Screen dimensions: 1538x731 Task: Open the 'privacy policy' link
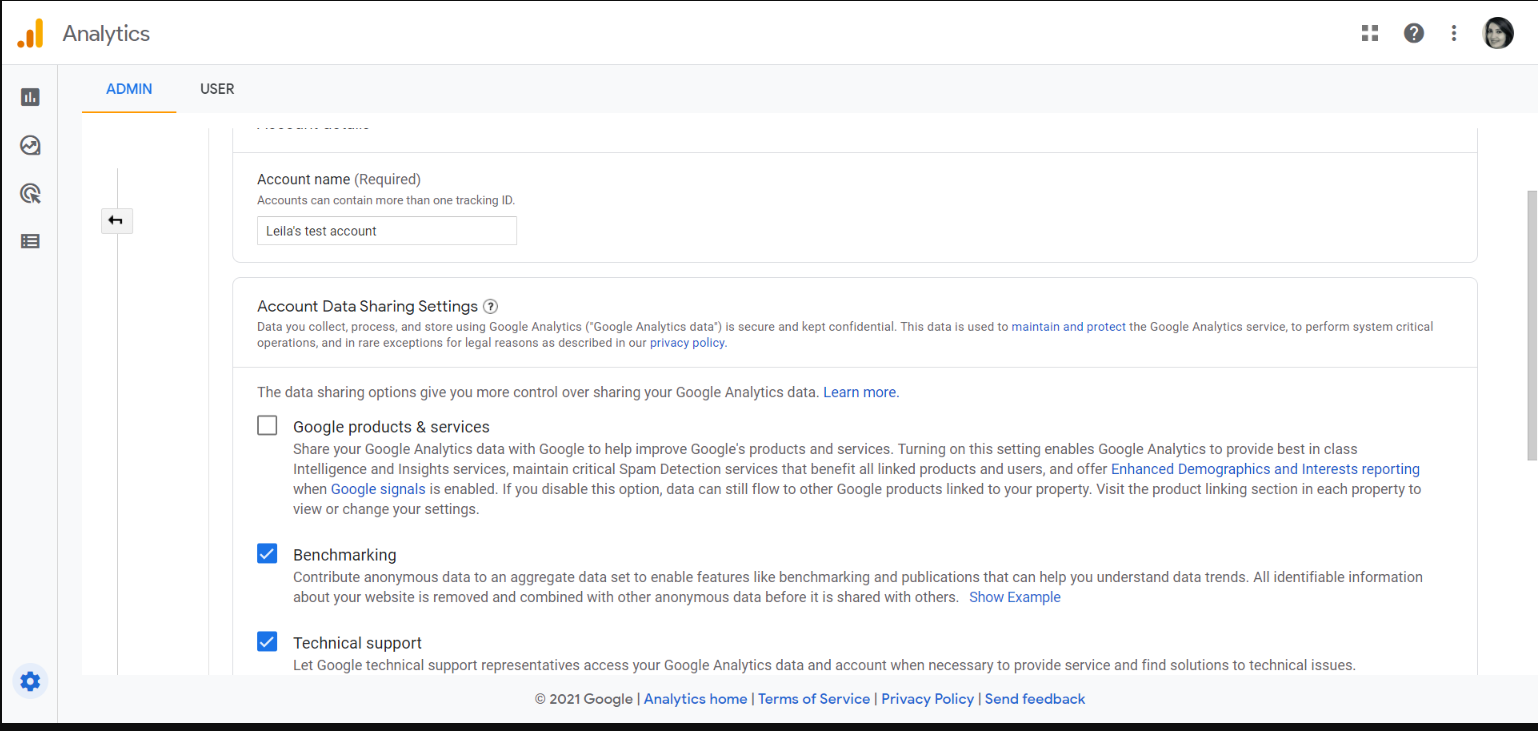[687, 343]
